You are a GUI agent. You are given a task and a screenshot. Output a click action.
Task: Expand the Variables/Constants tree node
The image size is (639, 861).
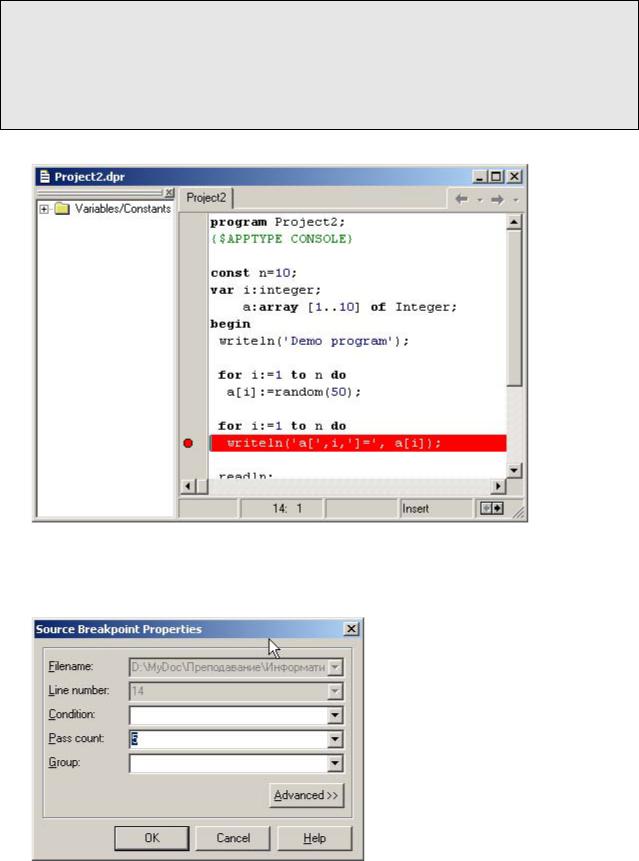[44, 209]
